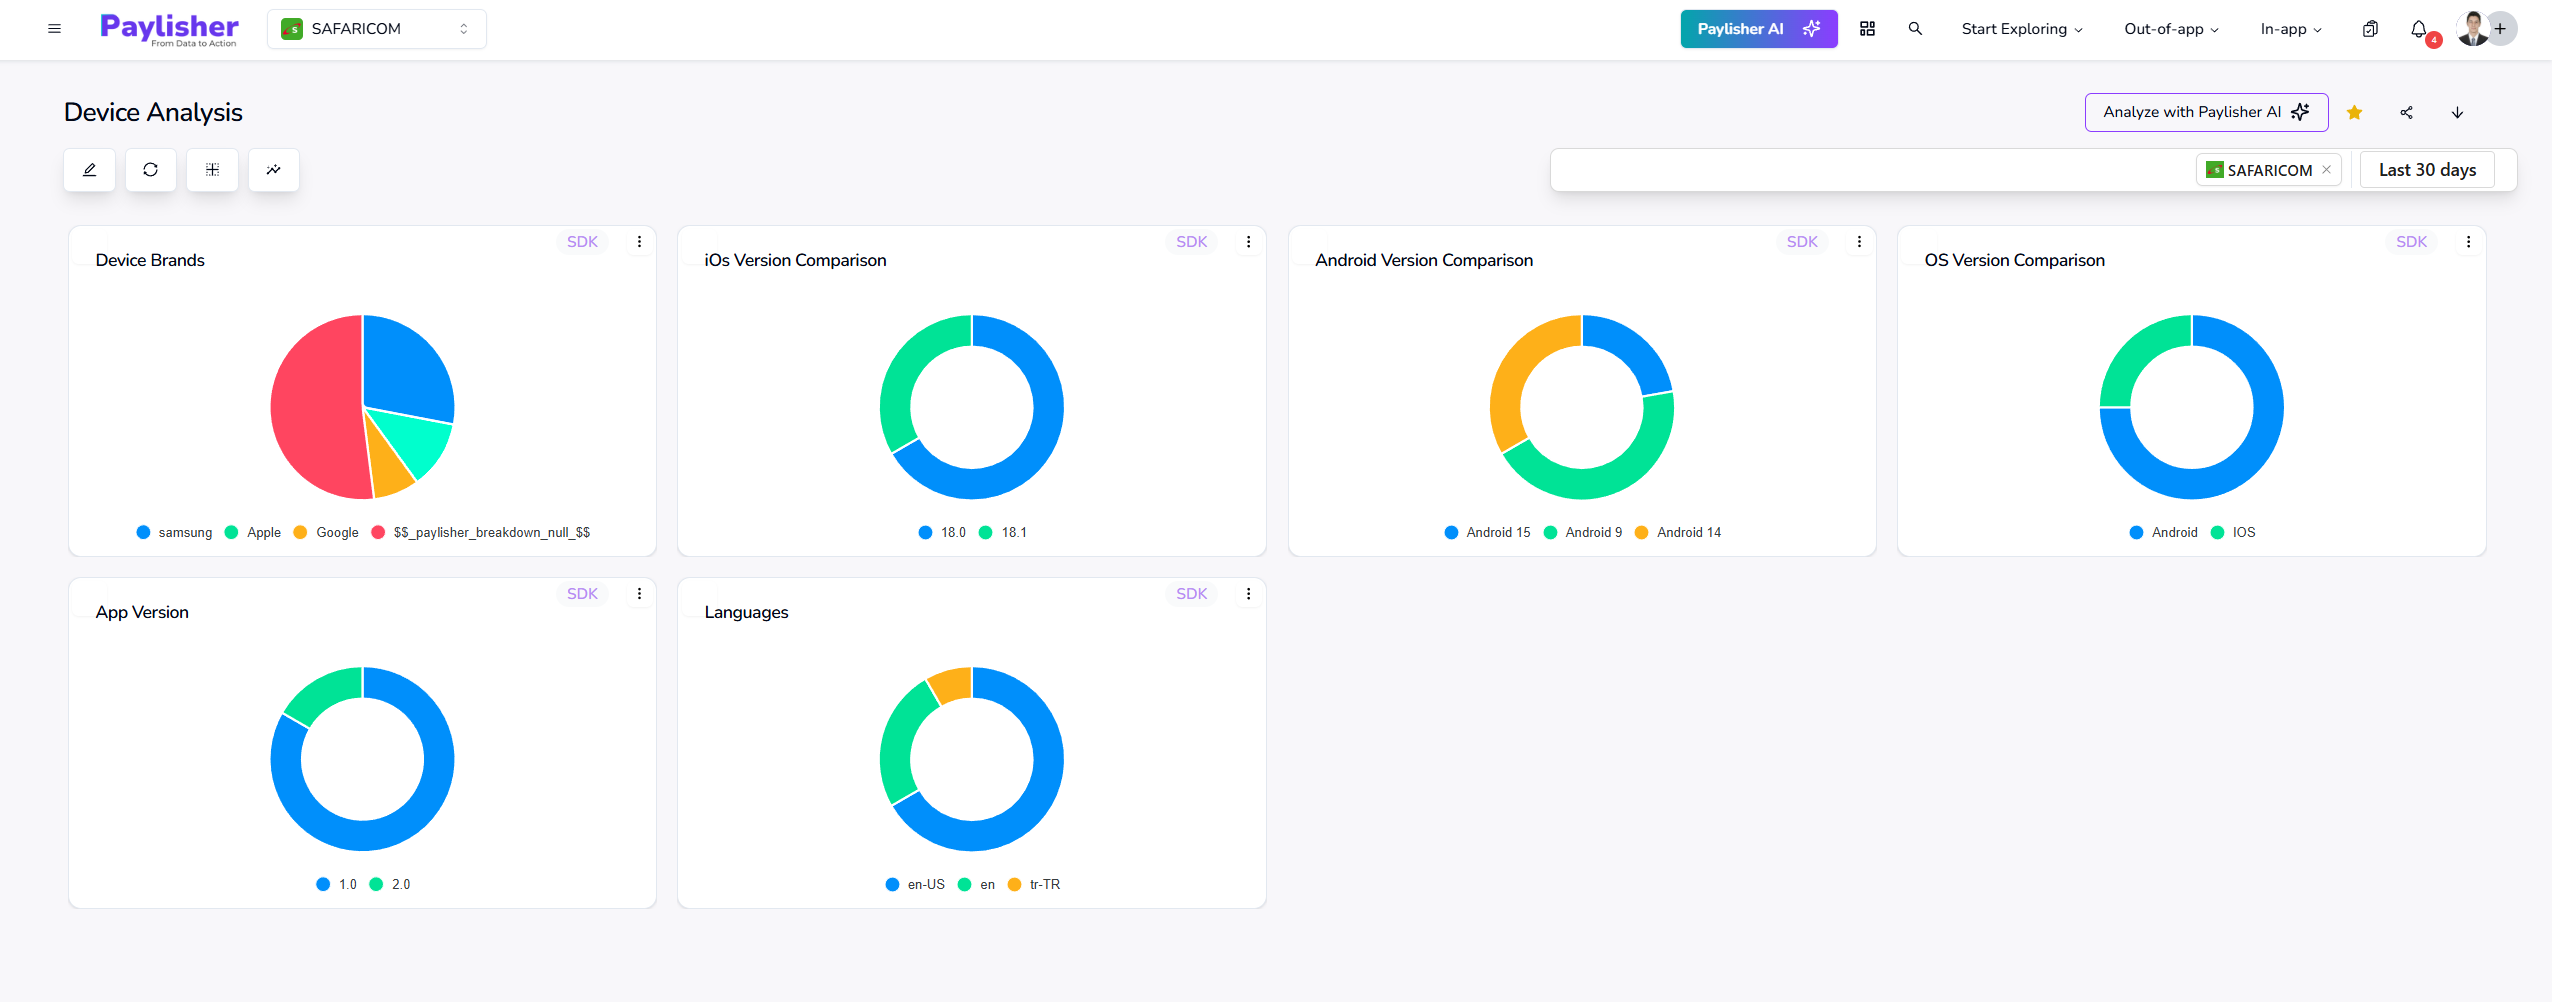Share the dashboard via share icon
Viewport: 2552px width, 1002px height.
coord(2406,113)
